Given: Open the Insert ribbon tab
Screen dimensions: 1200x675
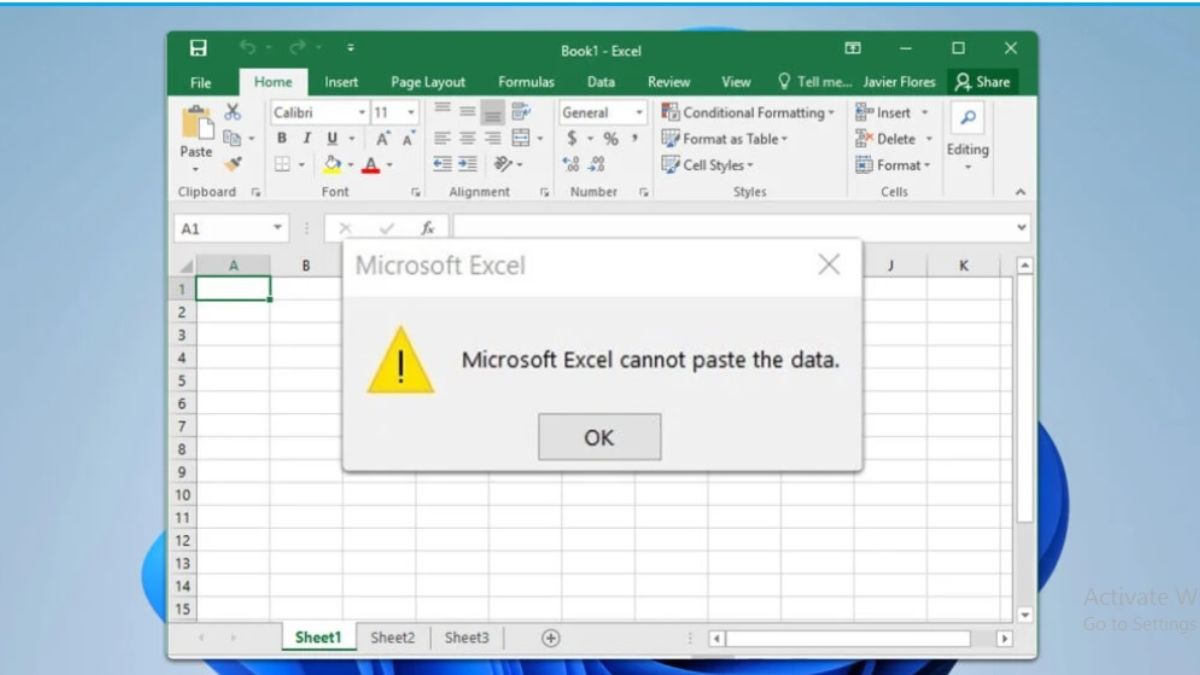Looking at the screenshot, I should click(341, 82).
